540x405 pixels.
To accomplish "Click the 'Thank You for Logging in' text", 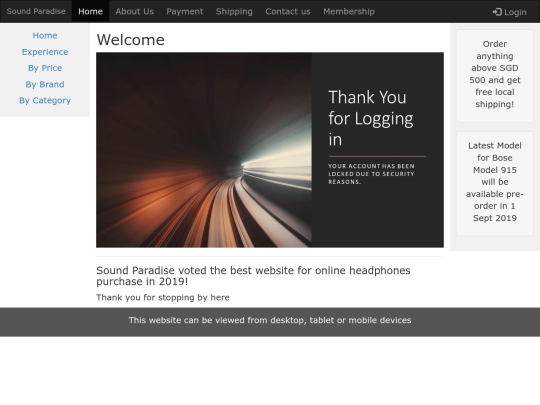I will tap(371, 118).
